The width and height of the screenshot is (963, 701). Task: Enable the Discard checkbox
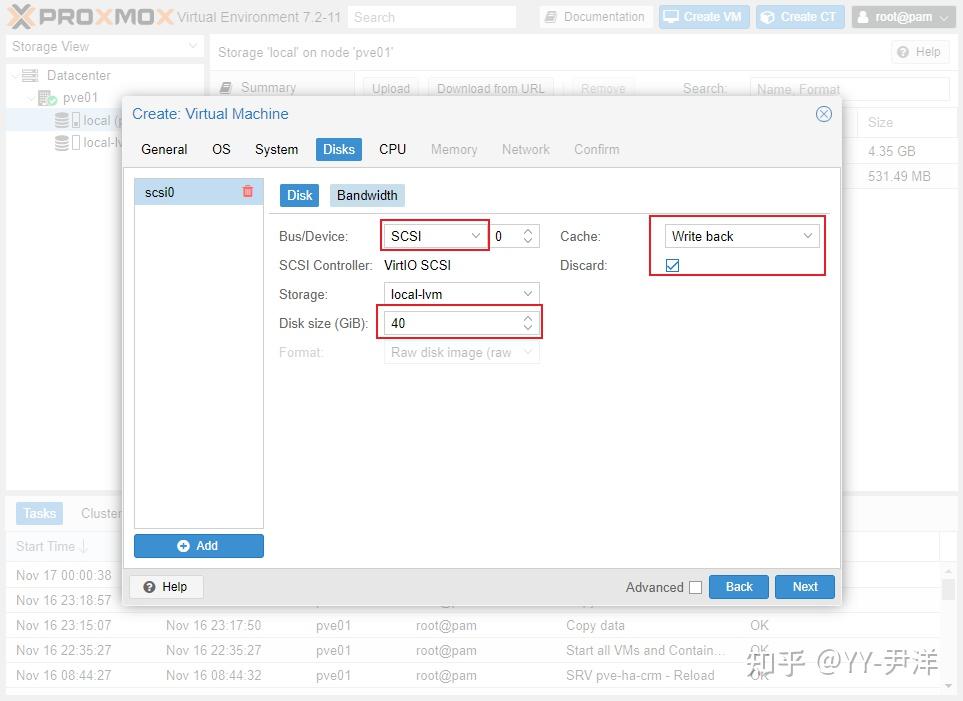672,265
